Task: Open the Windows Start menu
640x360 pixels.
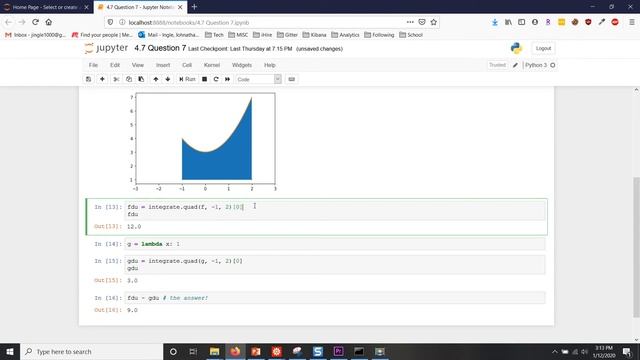Action: (10, 351)
